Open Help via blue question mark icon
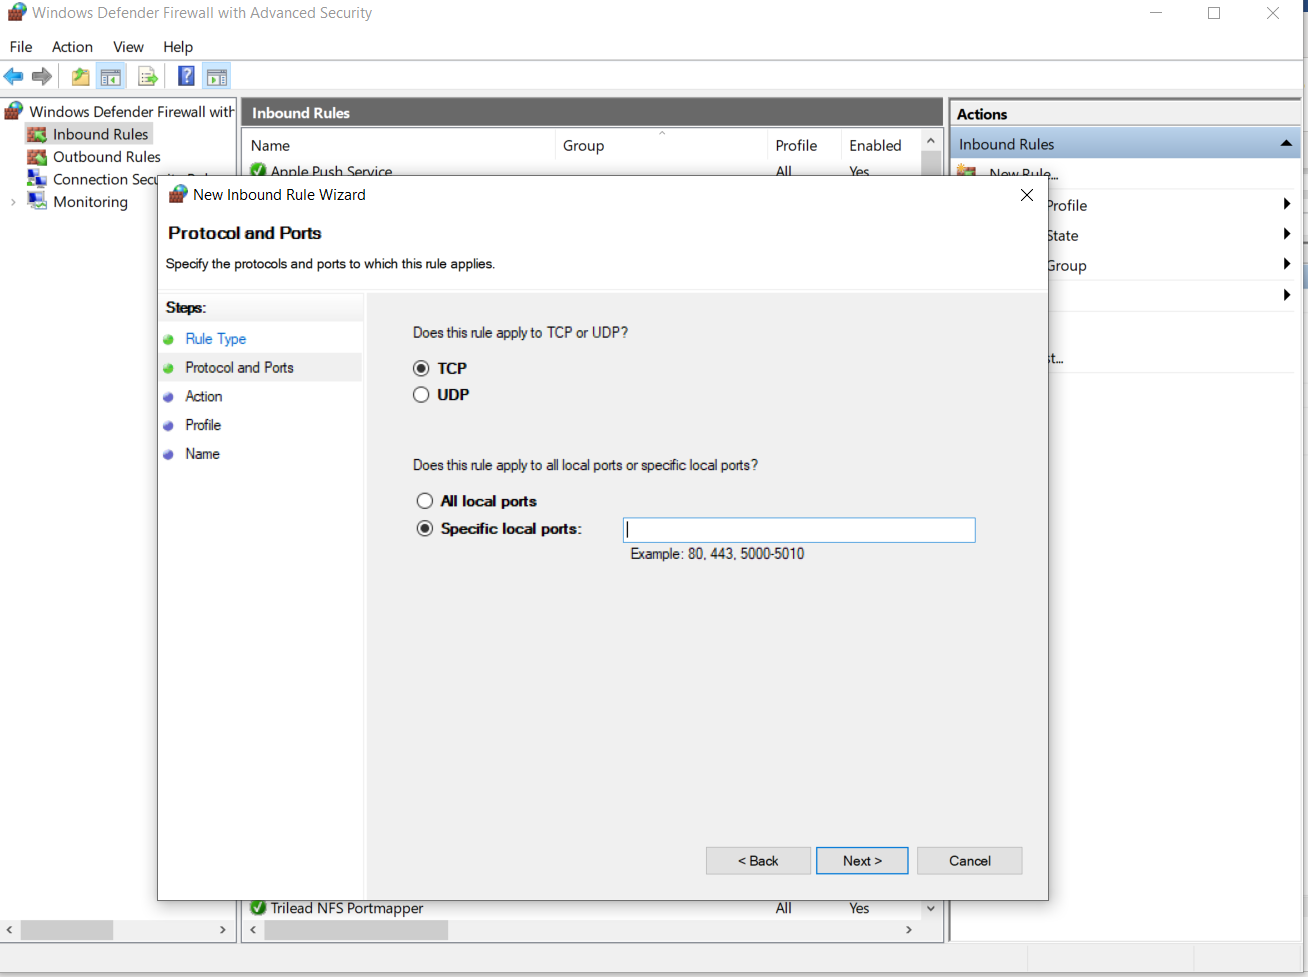 pos(186,77)
